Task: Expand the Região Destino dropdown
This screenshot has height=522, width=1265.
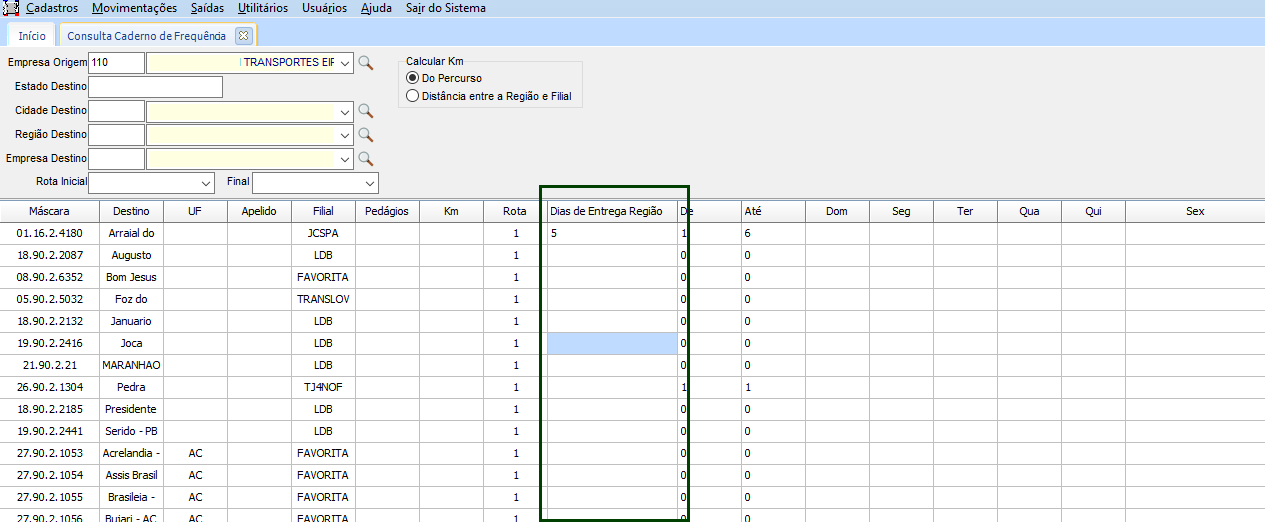Action: point(345,135)
